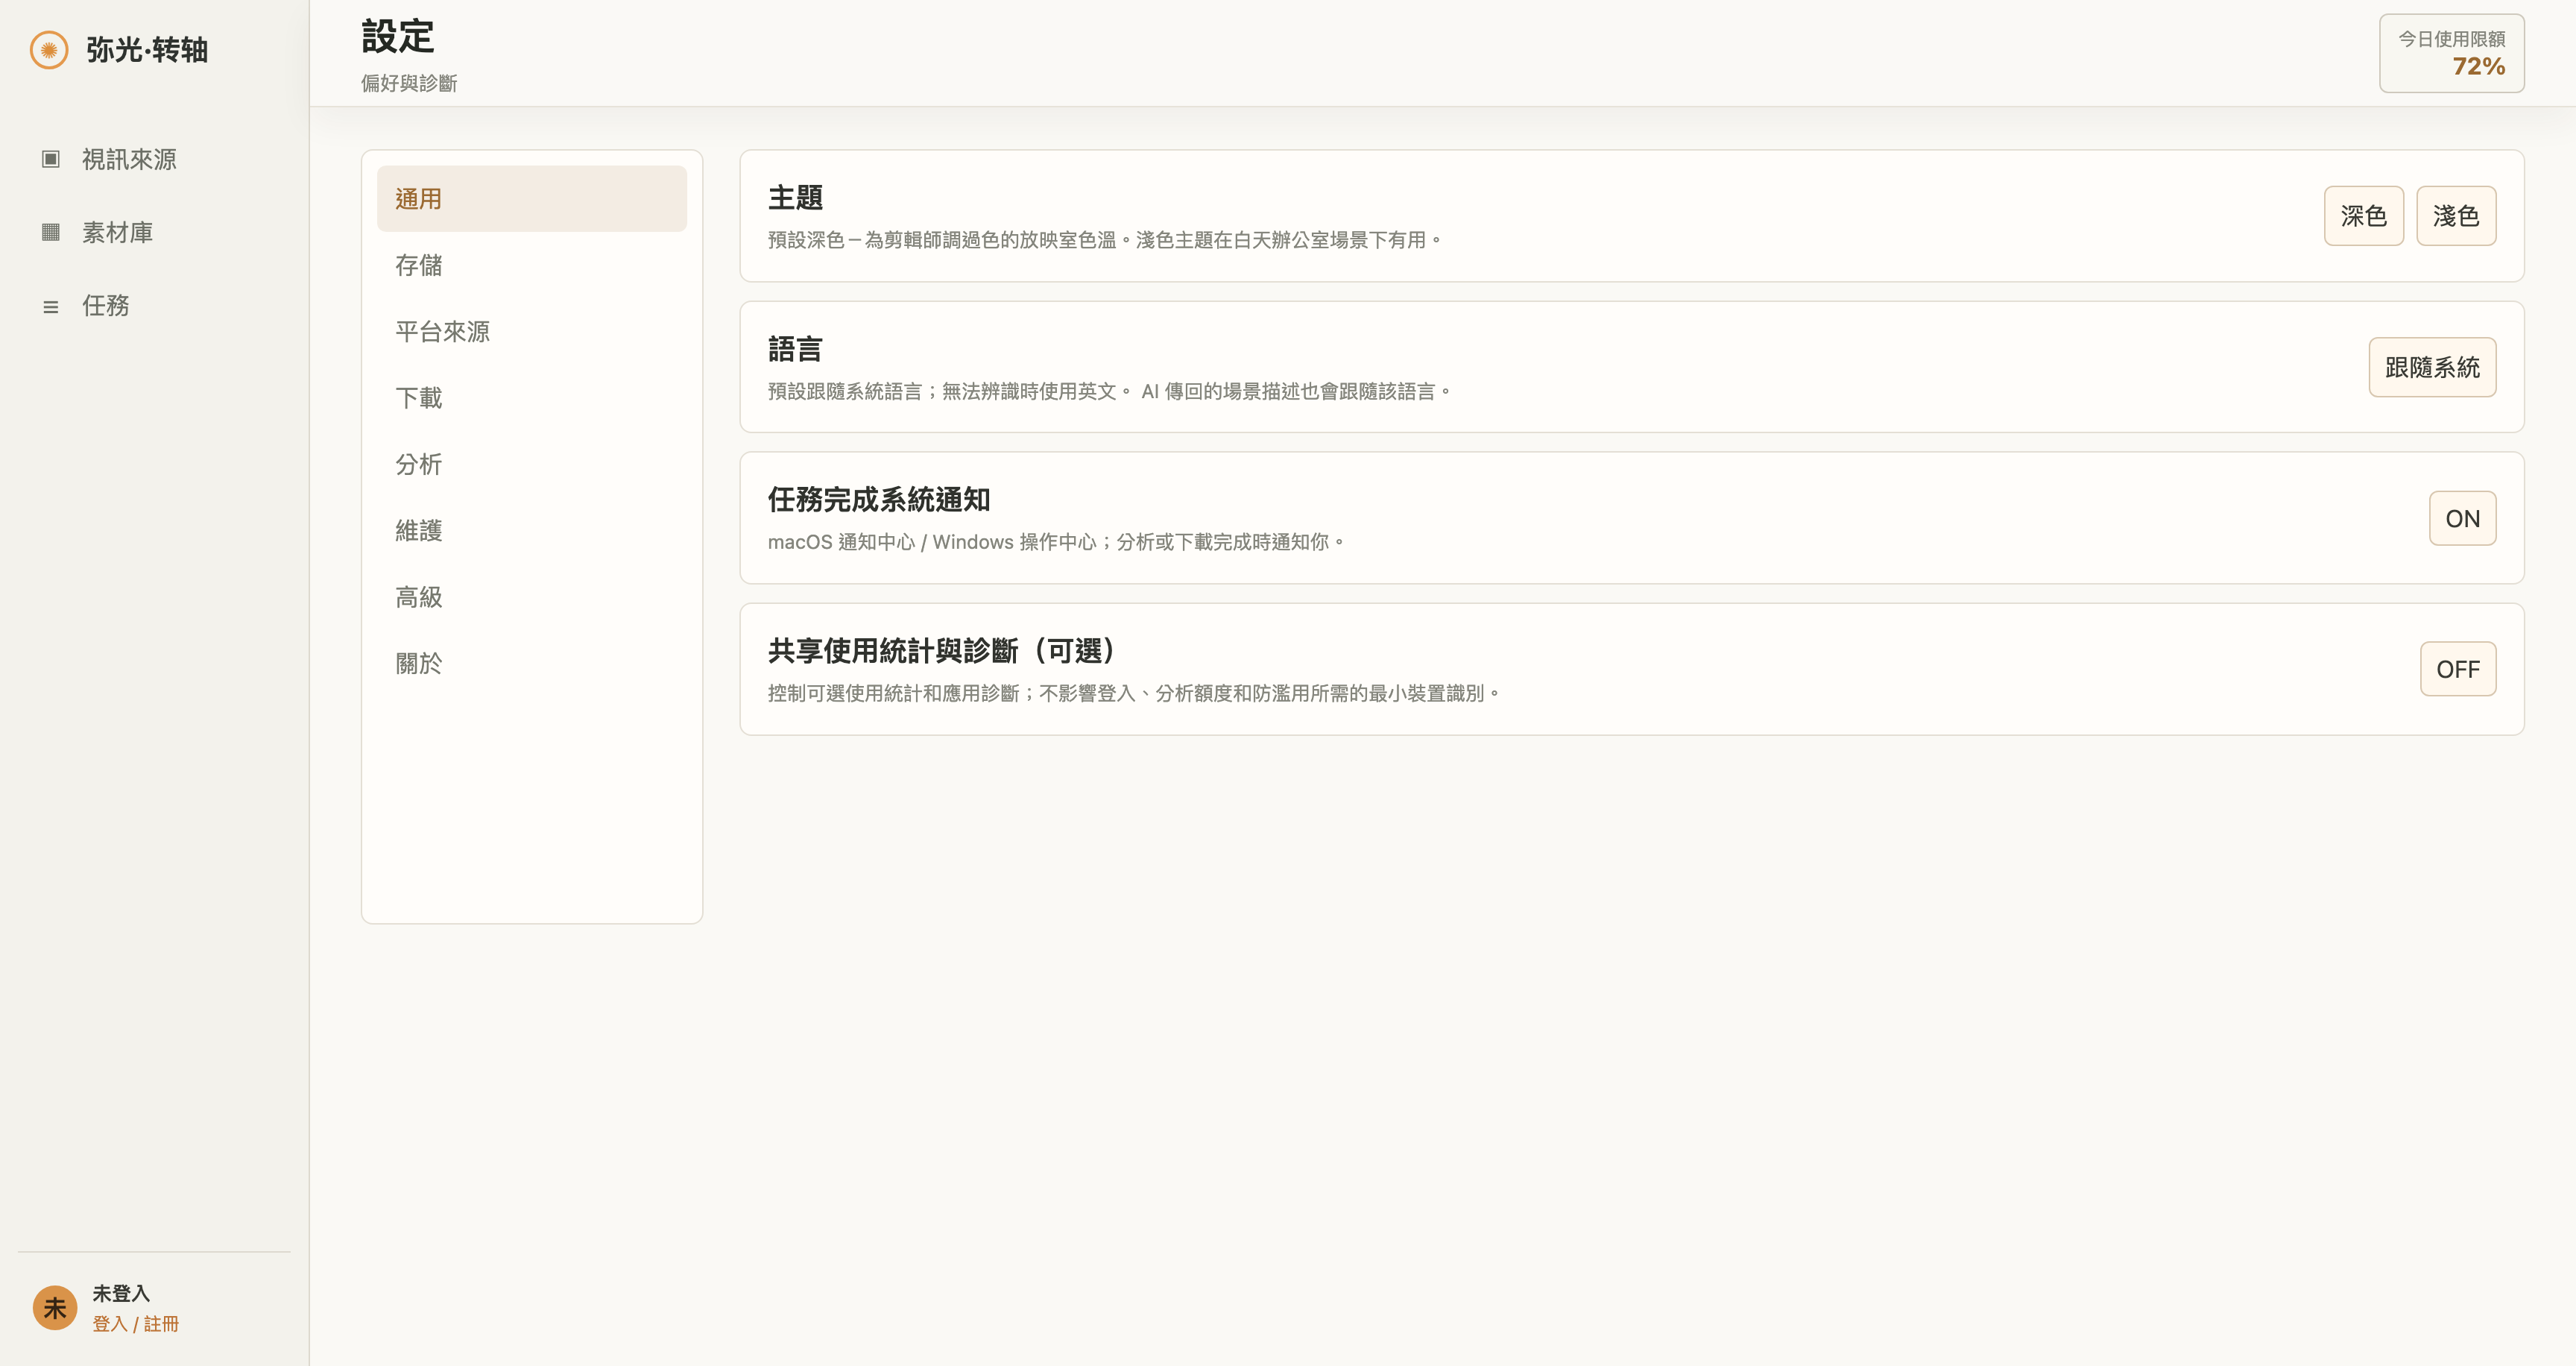Click the 任務 list icon
2576x1366 pixels.
point(51,306)
